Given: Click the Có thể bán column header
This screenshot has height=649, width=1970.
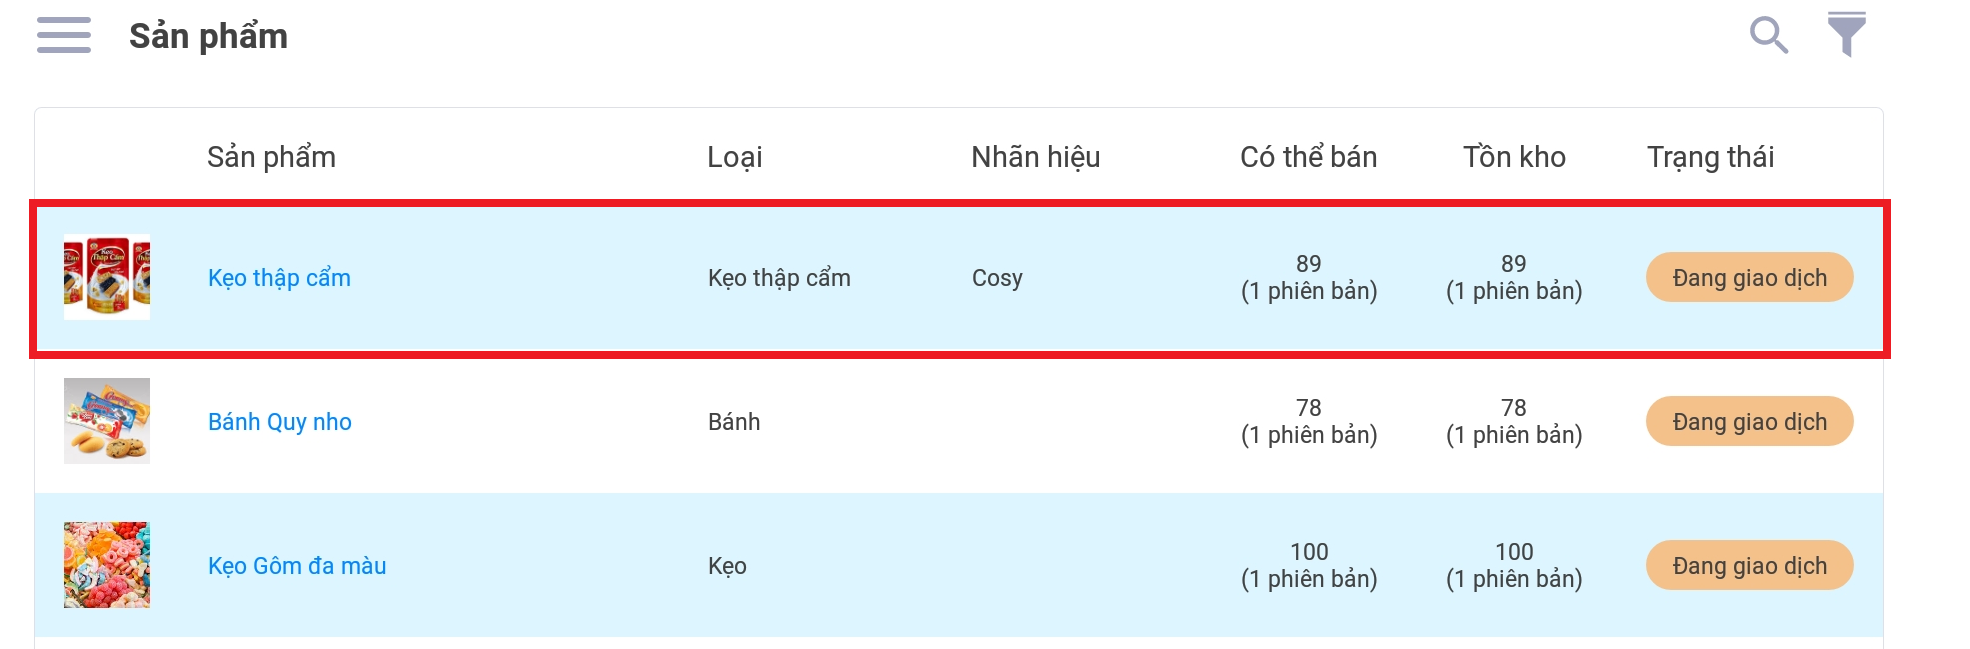Looking at the screenshot, I should pyautogui.click(x=1308, y=157).
